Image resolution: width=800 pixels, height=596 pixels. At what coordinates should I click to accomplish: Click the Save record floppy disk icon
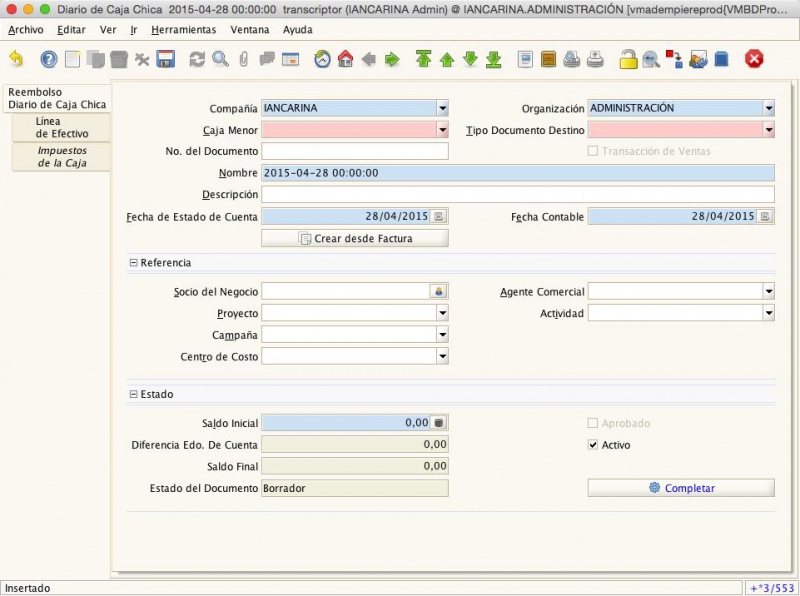(x=165, y=59)
